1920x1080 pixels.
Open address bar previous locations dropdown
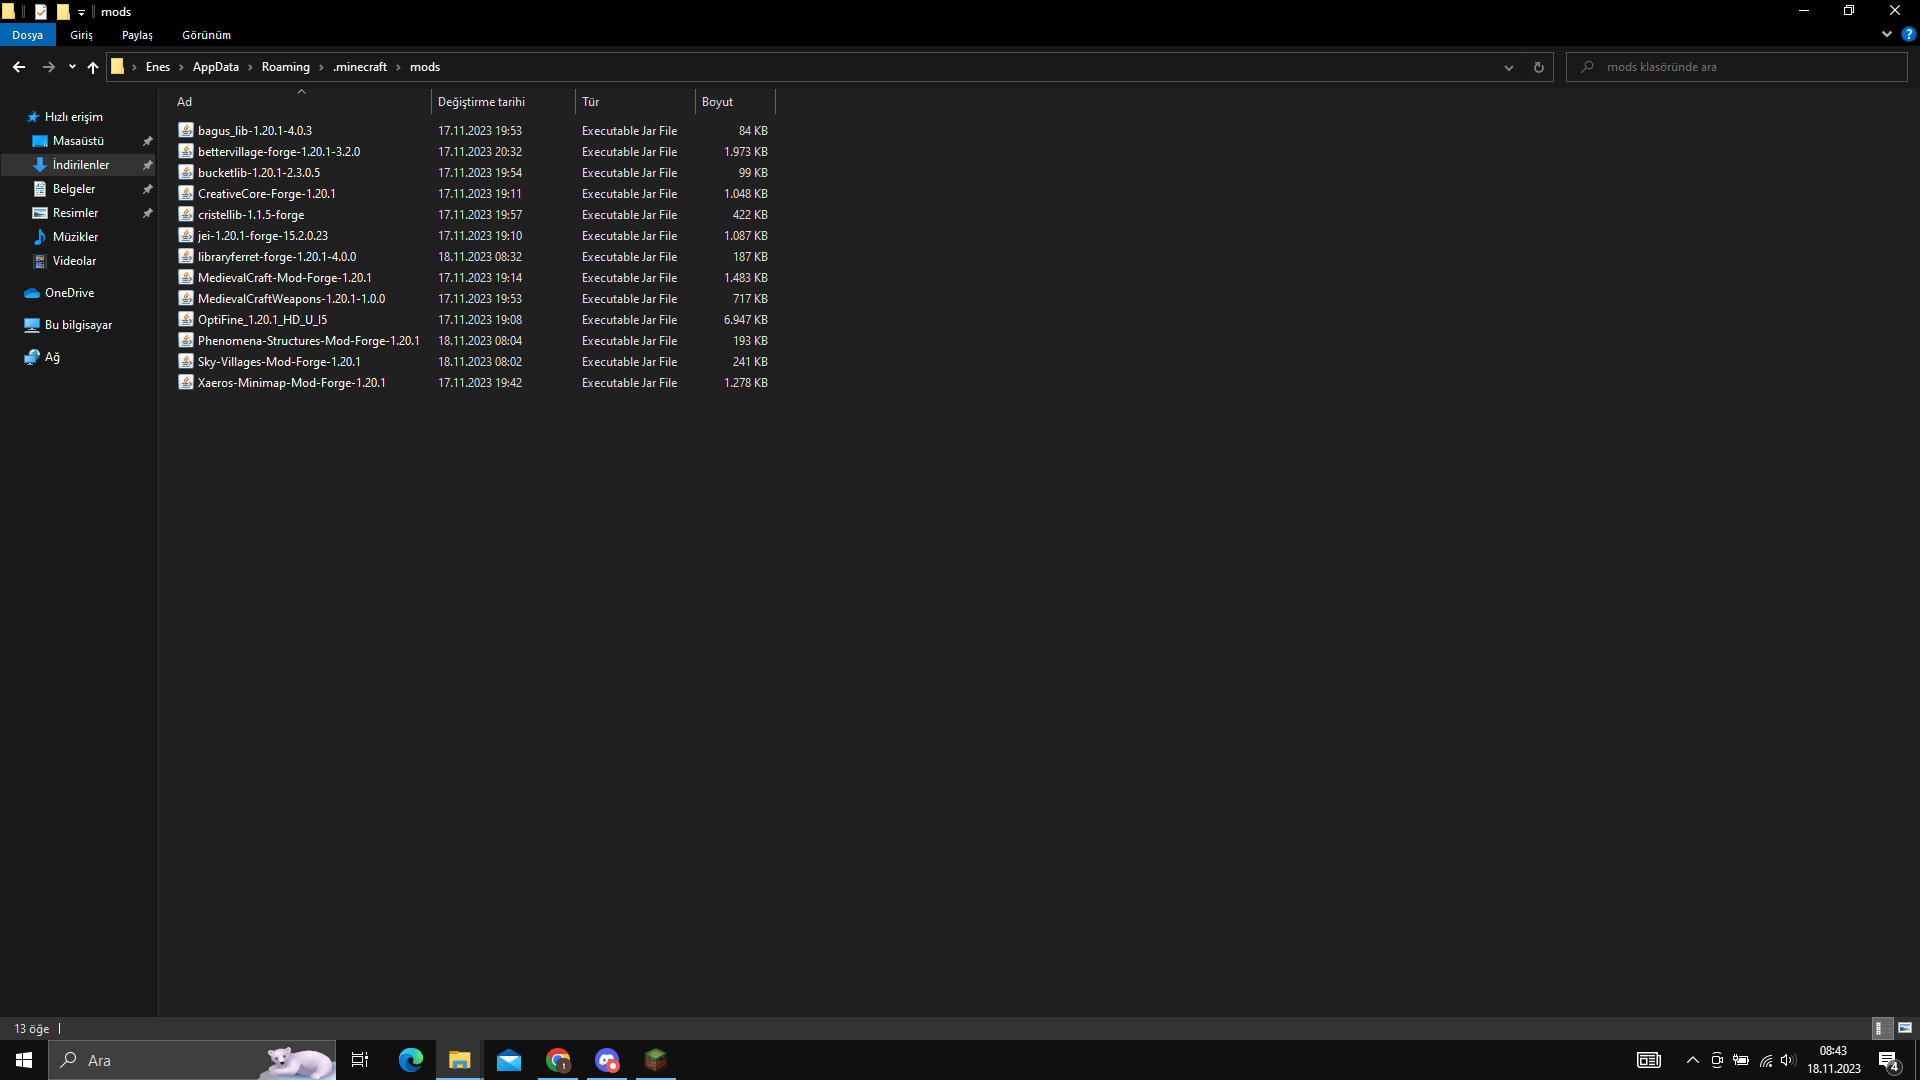coord(1508,67)
